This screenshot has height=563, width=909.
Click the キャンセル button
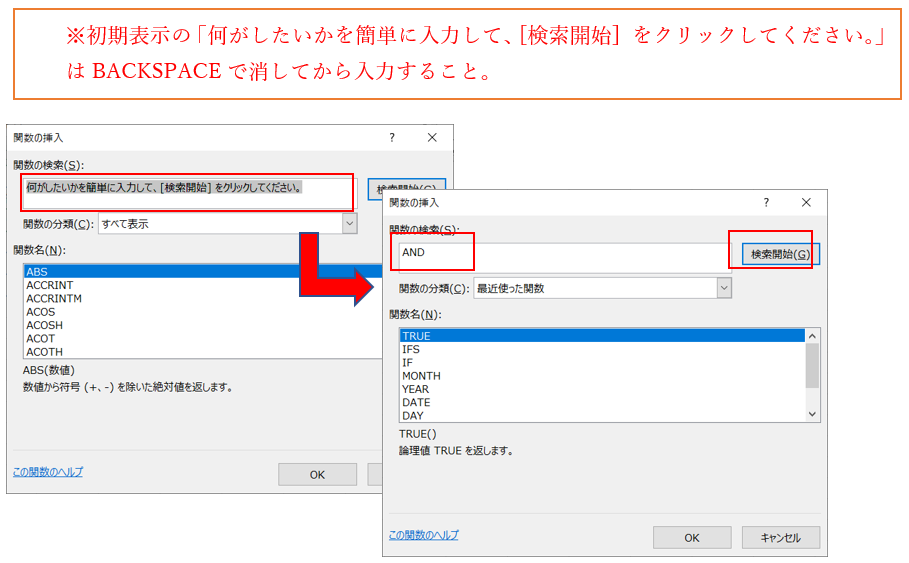pyautogui.click(x=780, y=537)
